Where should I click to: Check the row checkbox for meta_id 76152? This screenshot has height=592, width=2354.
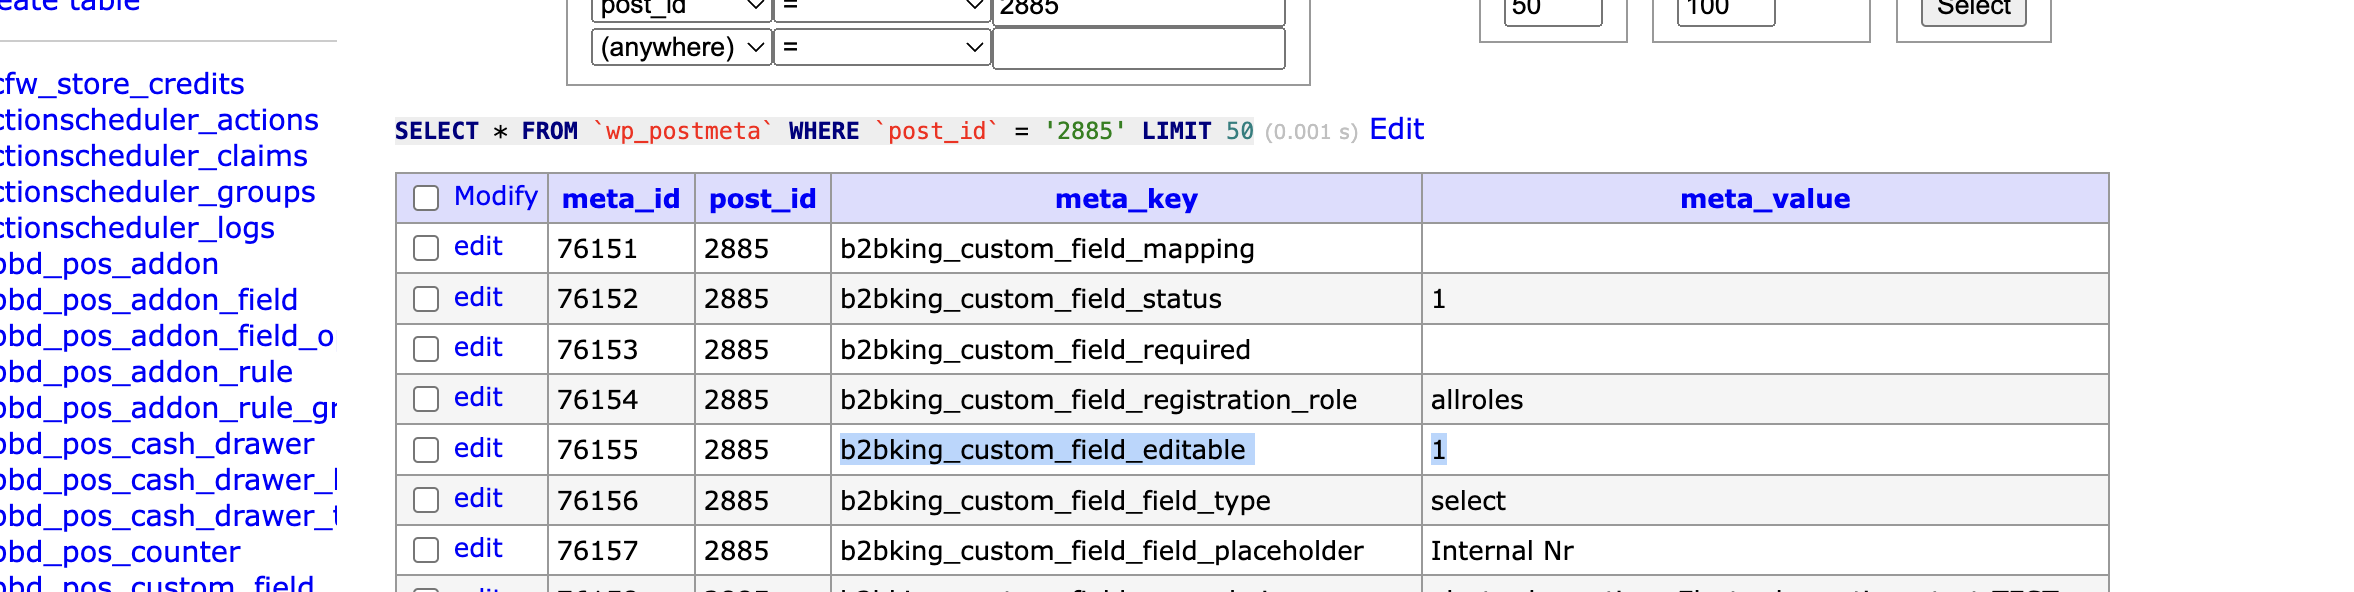tap(426, 299)
